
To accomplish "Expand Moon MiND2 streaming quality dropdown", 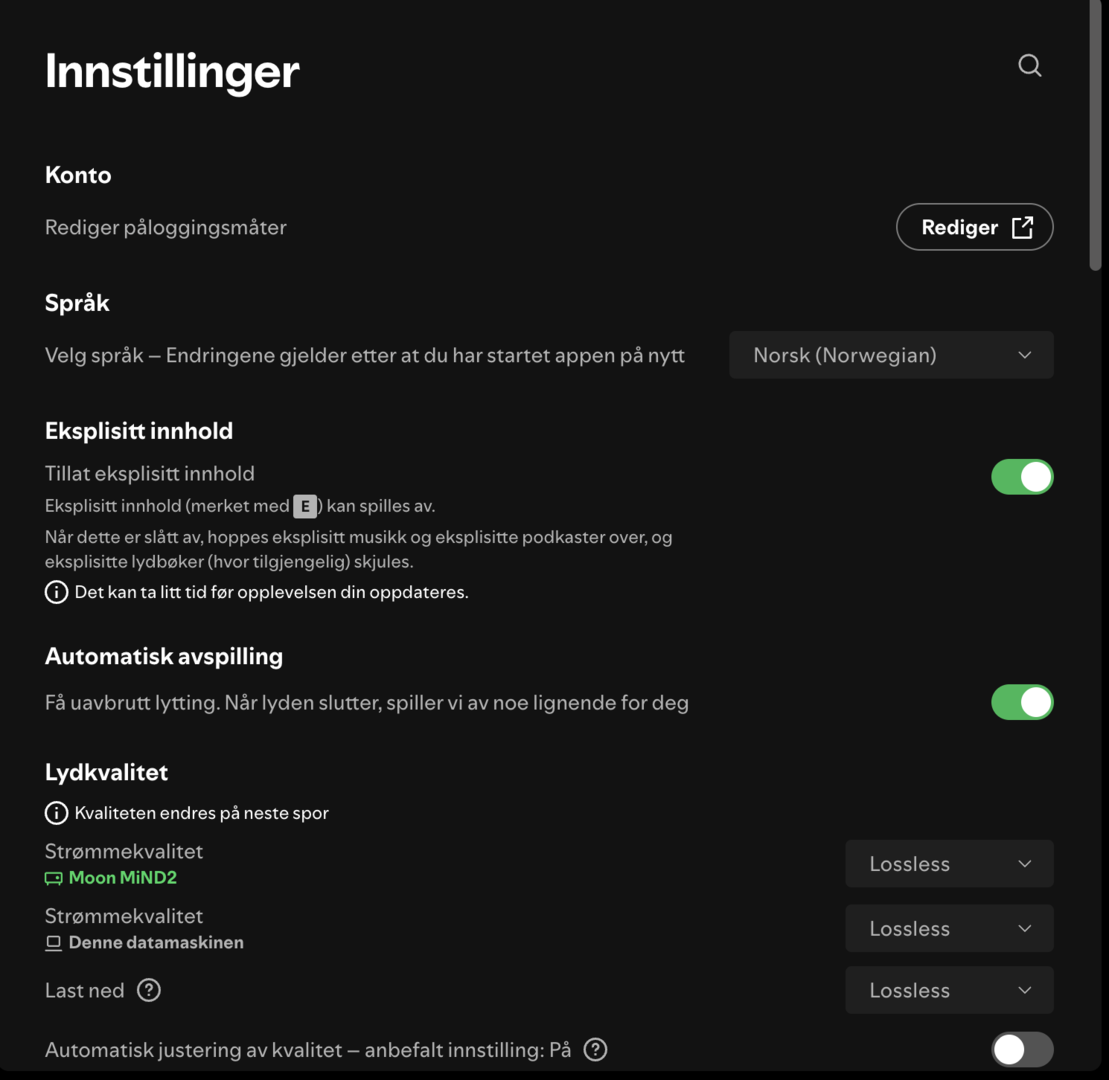I will 948,864.
